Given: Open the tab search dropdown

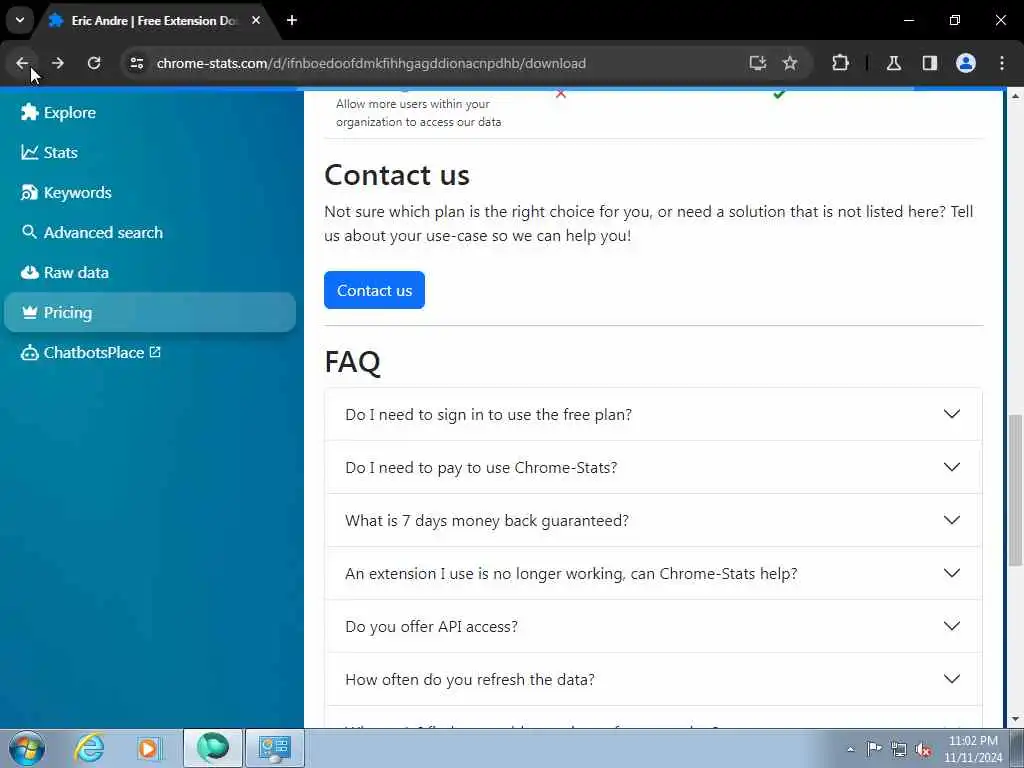Looking at the screenshot, I should 20,20.
